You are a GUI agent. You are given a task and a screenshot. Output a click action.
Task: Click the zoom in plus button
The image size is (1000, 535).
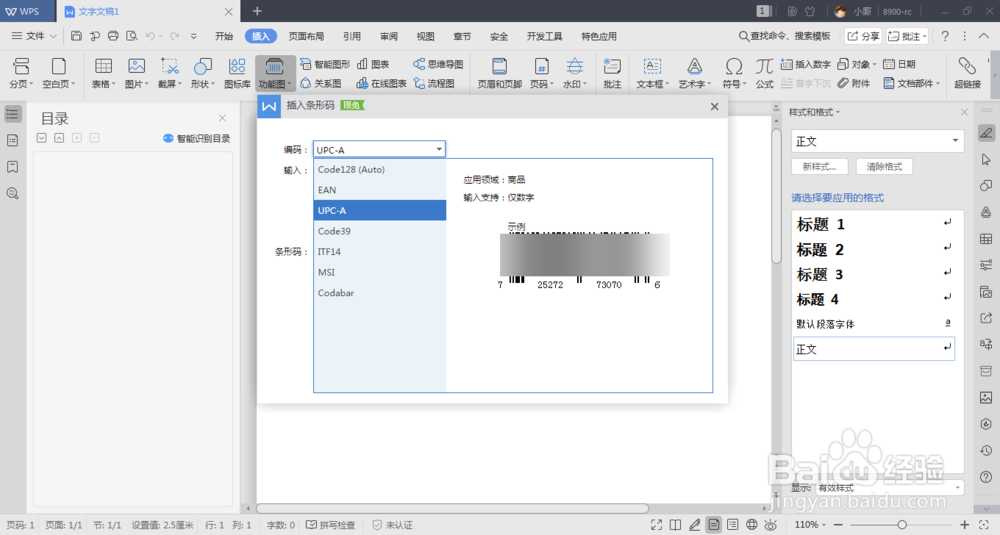pyautogui.click(x=964, y=525)
